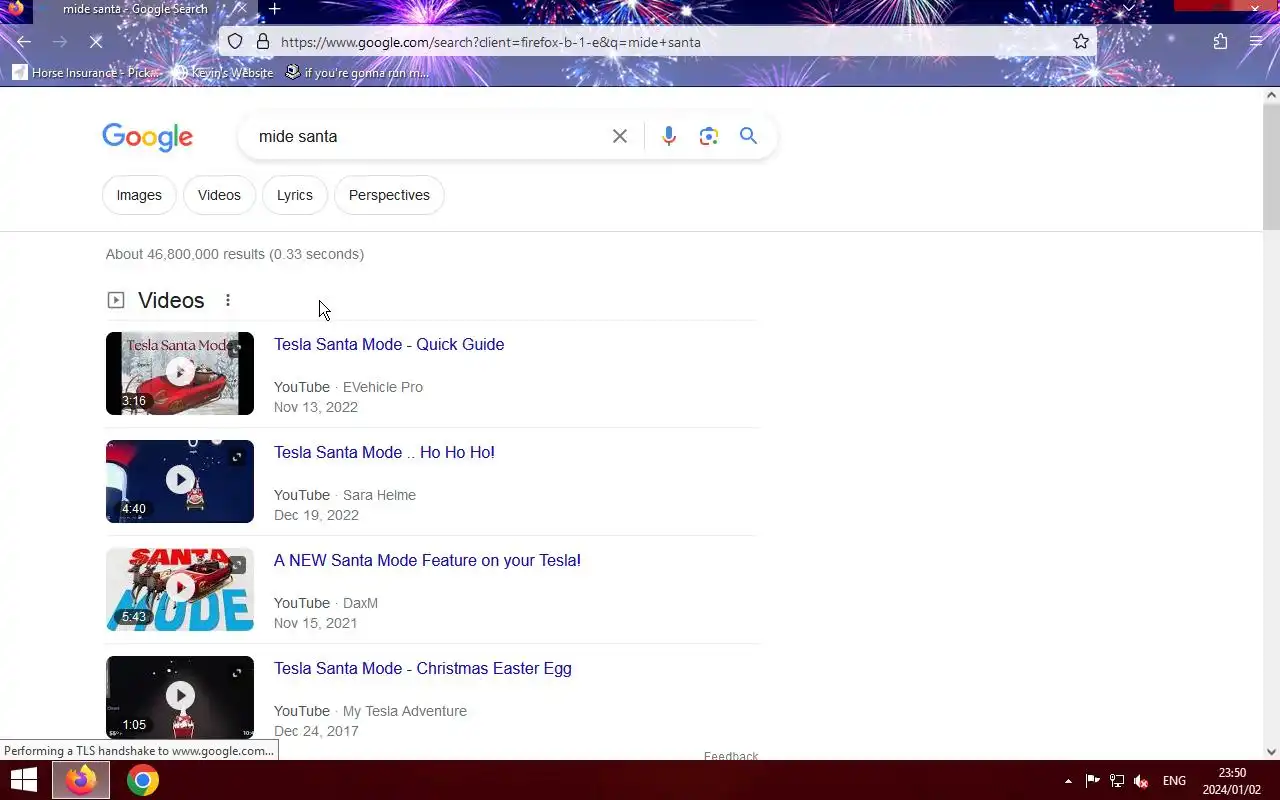
Task: Open the Firefox extensions puzzle icon
Action: point(1220,42)
